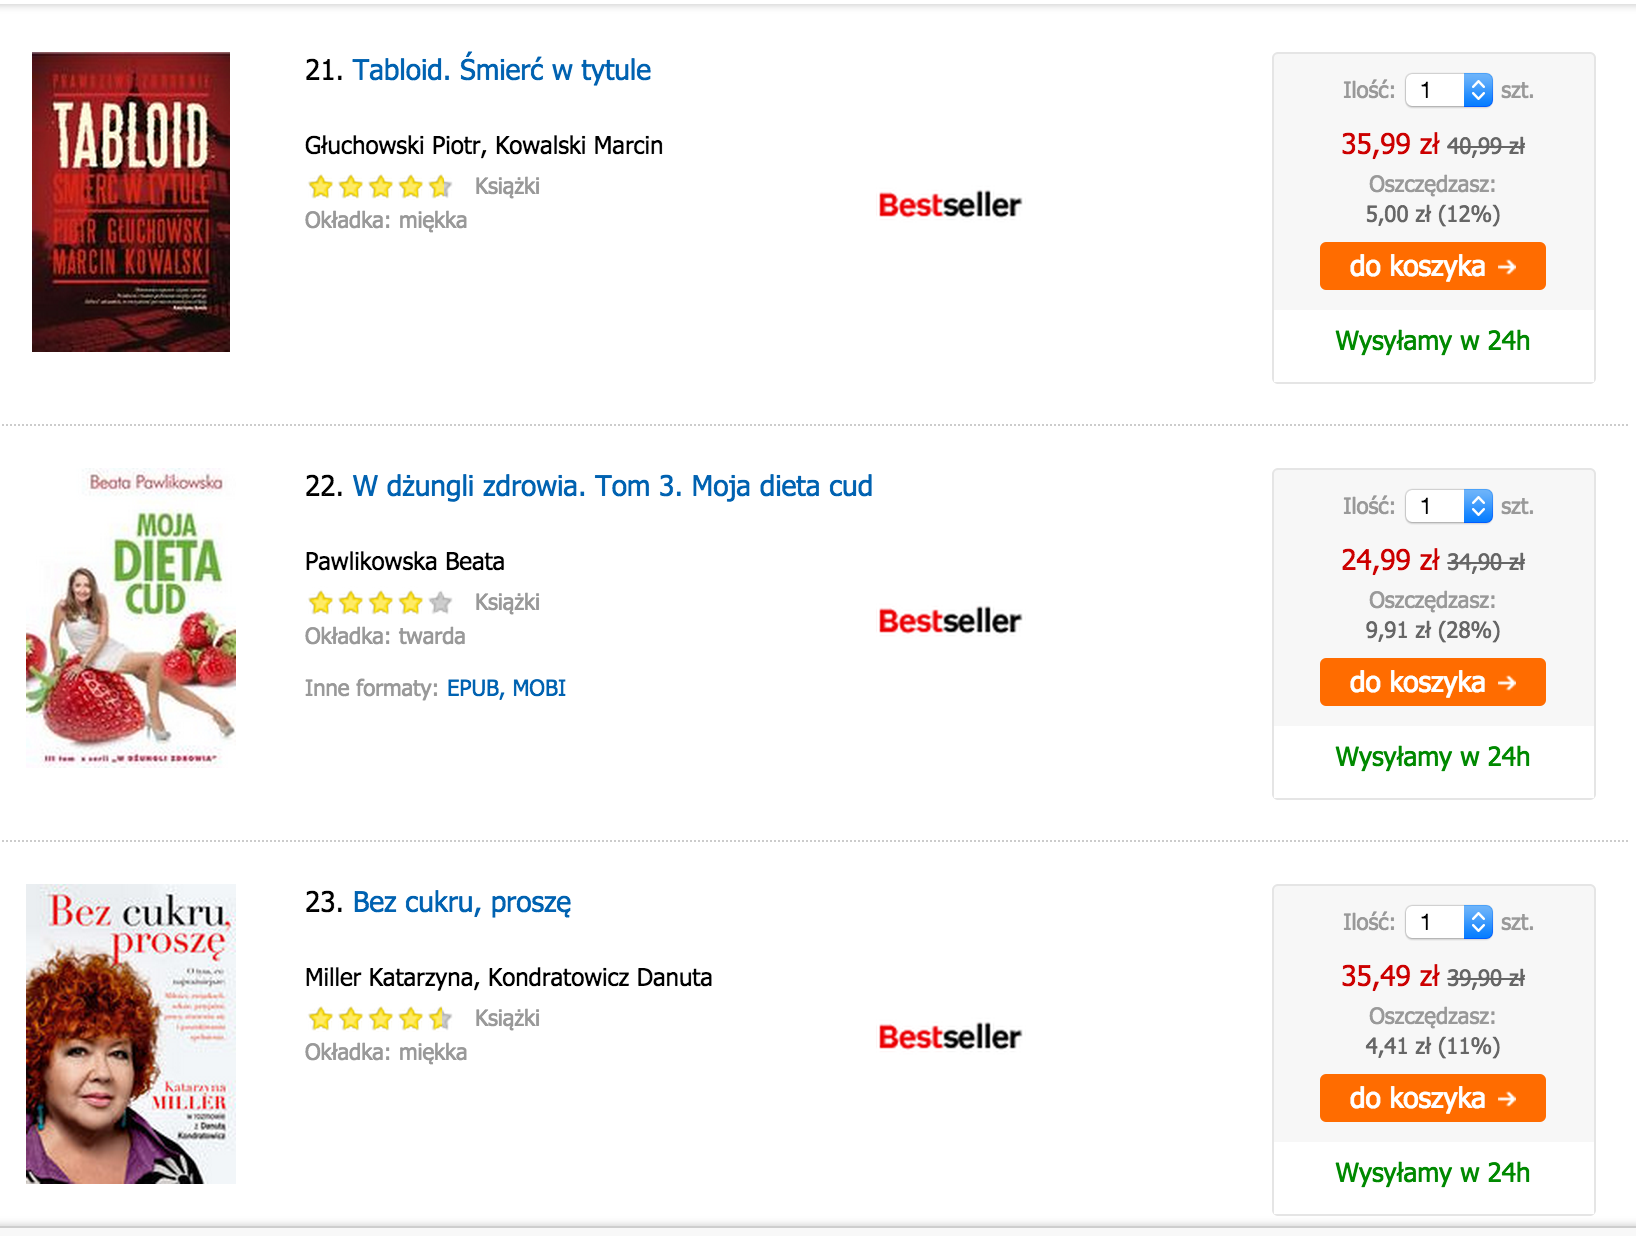Click Bez cukru, proszę cover thumbnail

click(x=131, y=1034)
